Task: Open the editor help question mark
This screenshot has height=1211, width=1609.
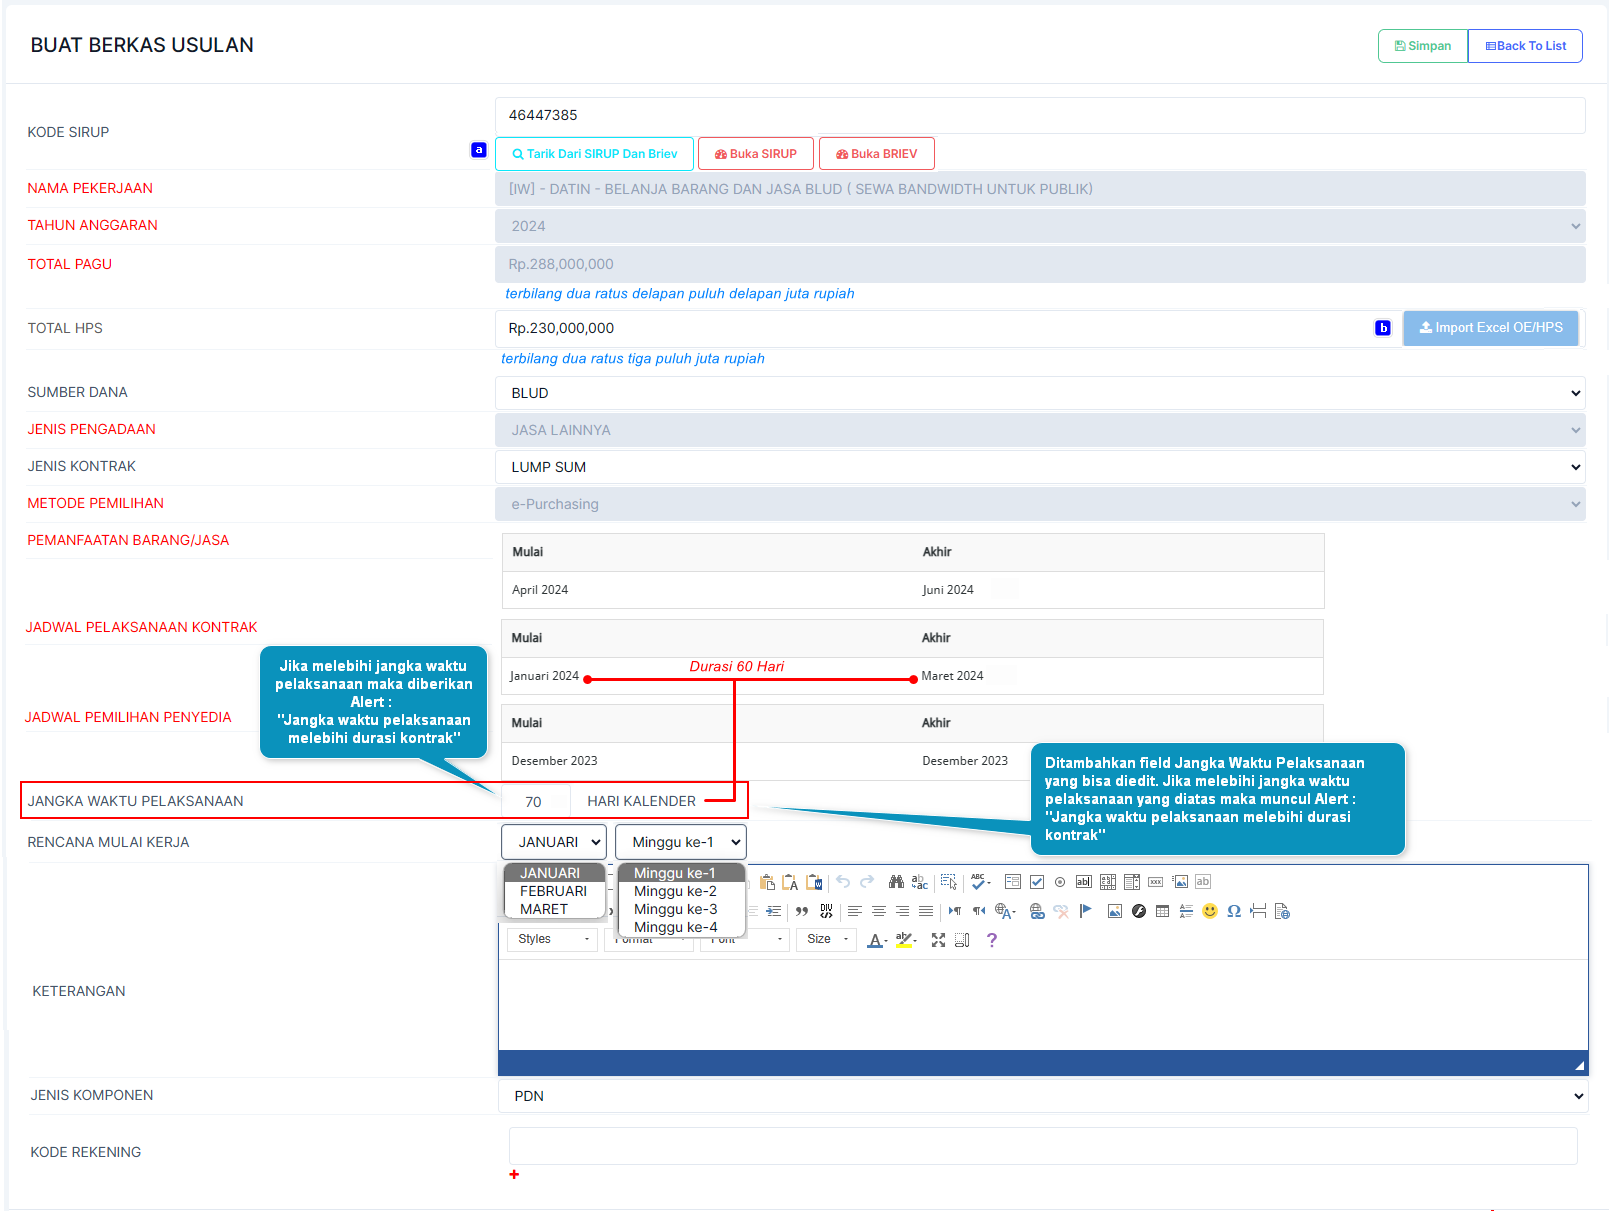Action: (992, 940)
